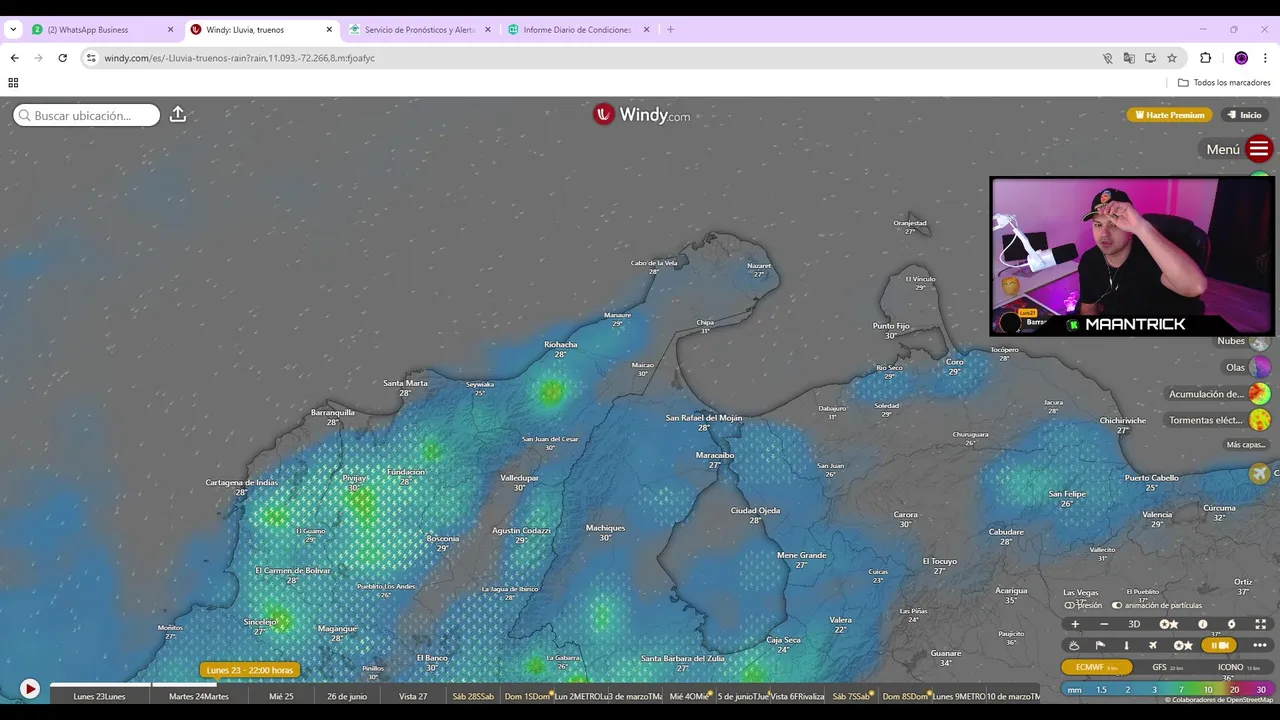The image size is (1280, 720).
Task: Click the Inicio login button
Action: pos(1245,115)
